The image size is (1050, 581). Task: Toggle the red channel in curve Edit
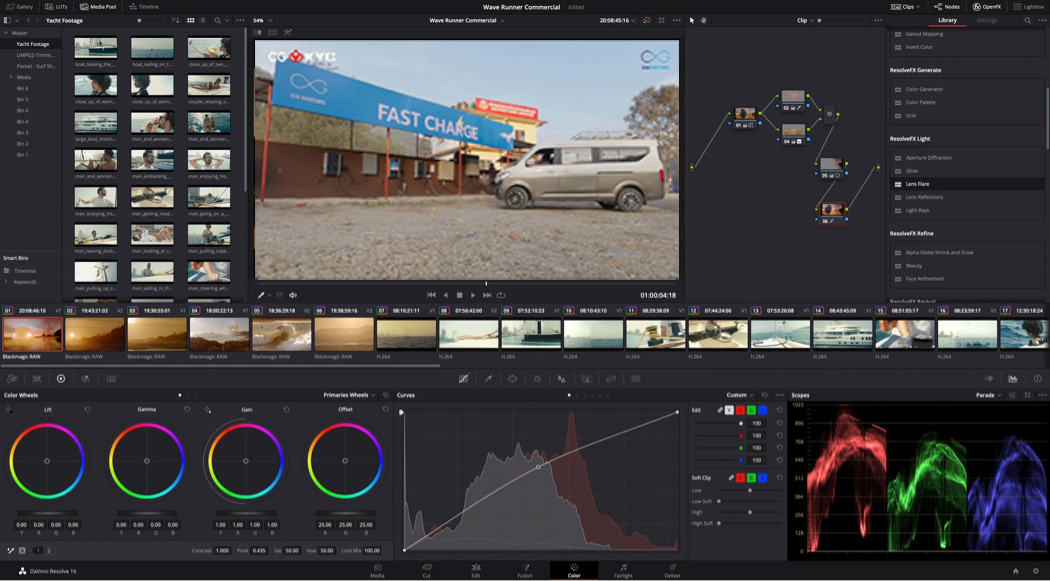740,410
